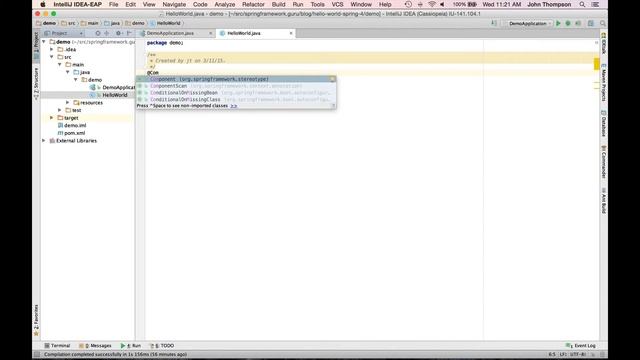The height and width of the screenshot is (360, 640).
Task: Open the Refactor menu
Action: pos(253,4)
